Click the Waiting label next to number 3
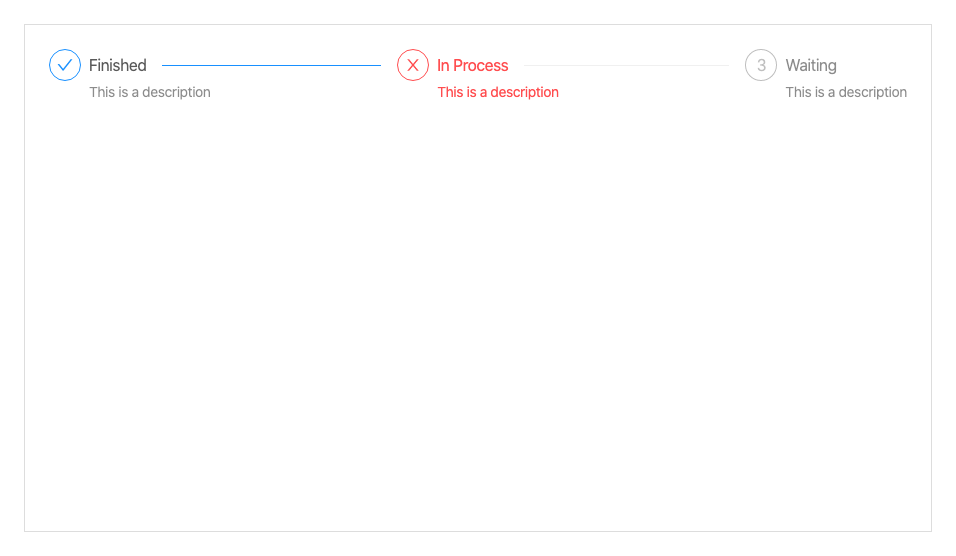This screenshot has width=956, height=556. coord(811,65)
